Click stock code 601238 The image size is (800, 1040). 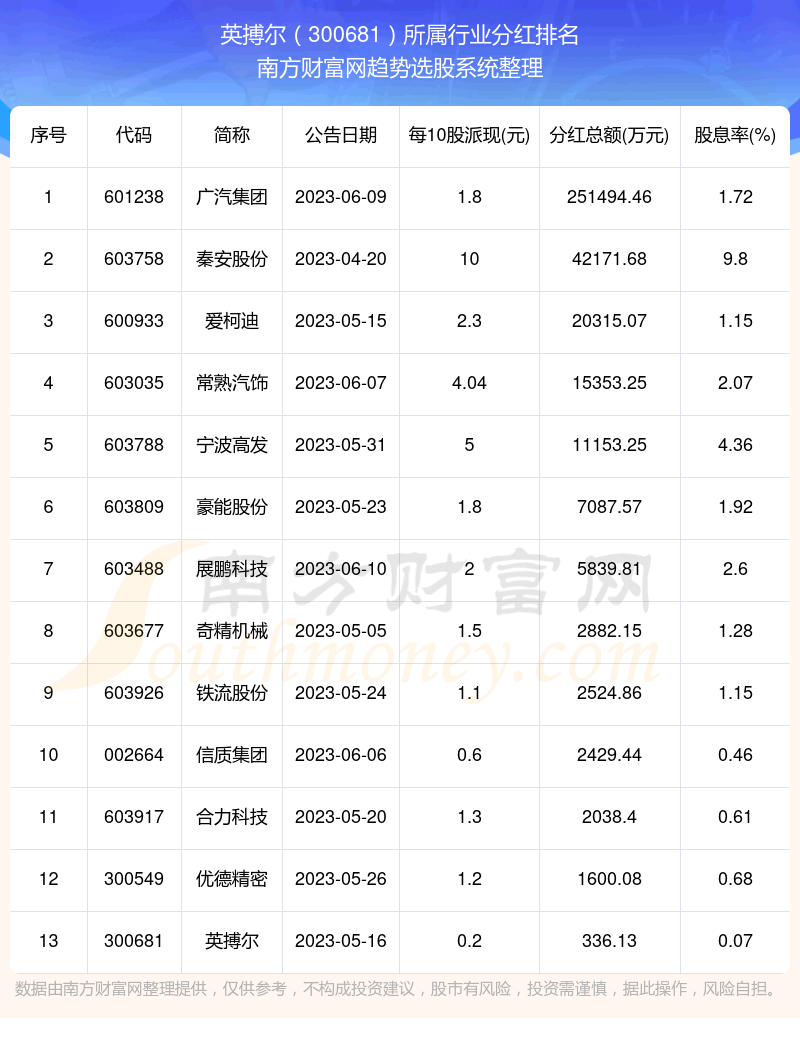(x=133, y=197)
